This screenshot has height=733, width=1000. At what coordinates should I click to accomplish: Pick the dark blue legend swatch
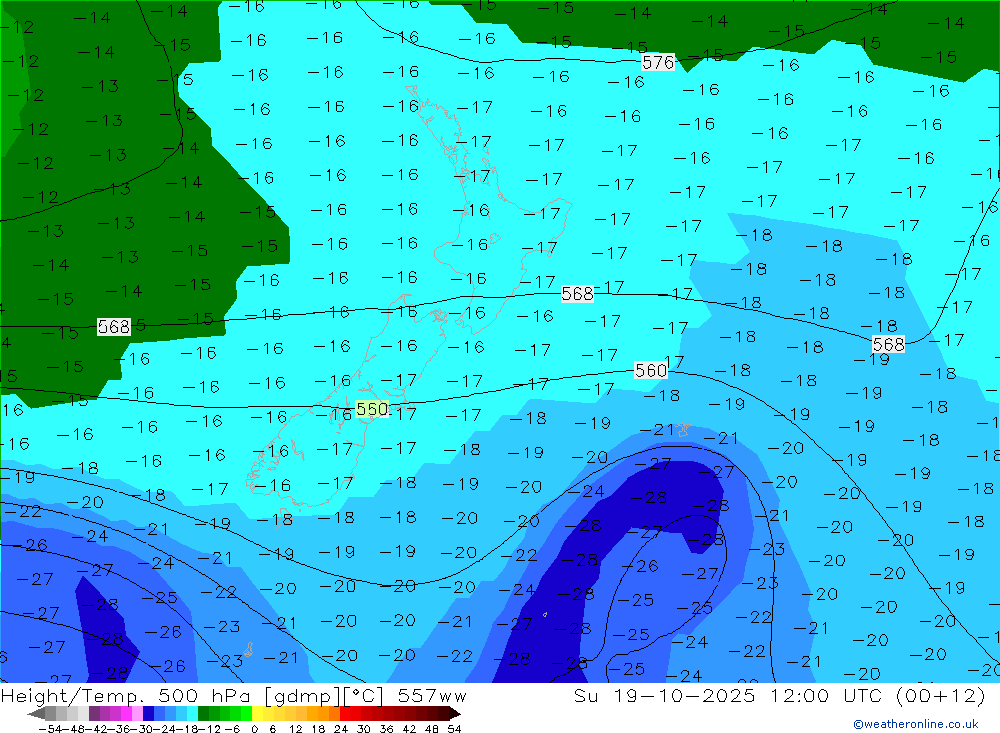pyautogui.click(x=148, y=714)
